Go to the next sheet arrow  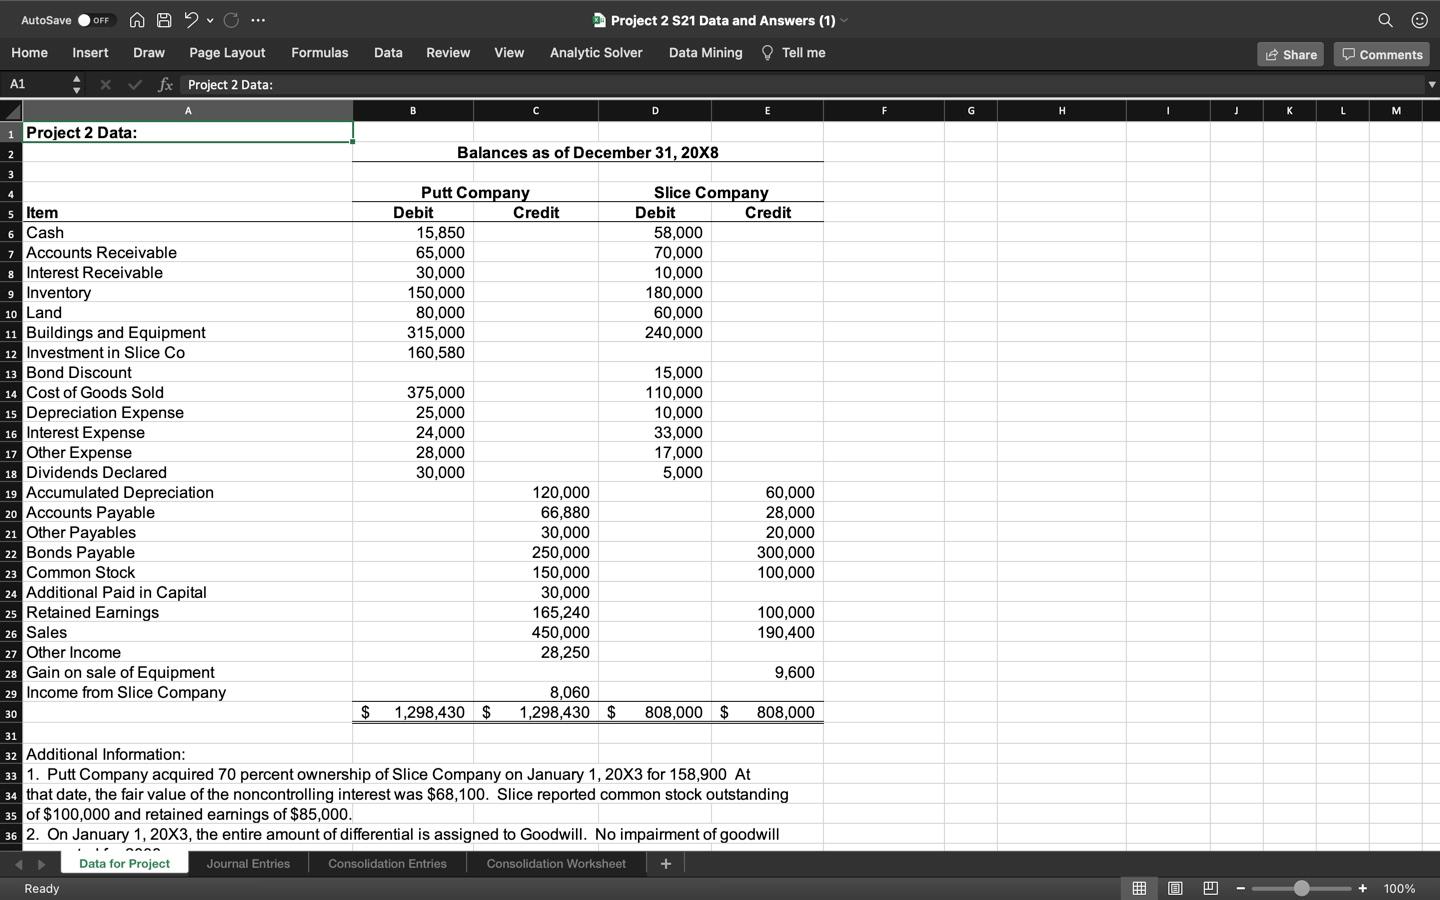tap(41, 863)
